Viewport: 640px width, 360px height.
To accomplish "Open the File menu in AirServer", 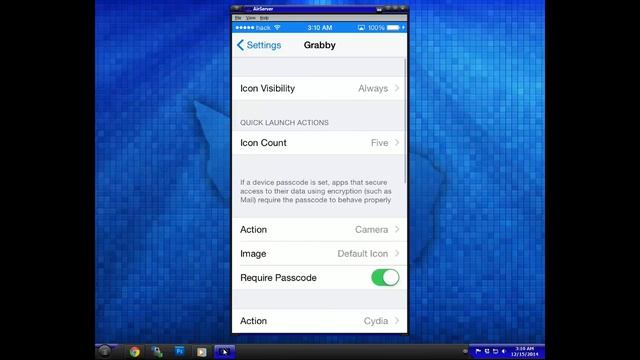I will coord(238,18).
